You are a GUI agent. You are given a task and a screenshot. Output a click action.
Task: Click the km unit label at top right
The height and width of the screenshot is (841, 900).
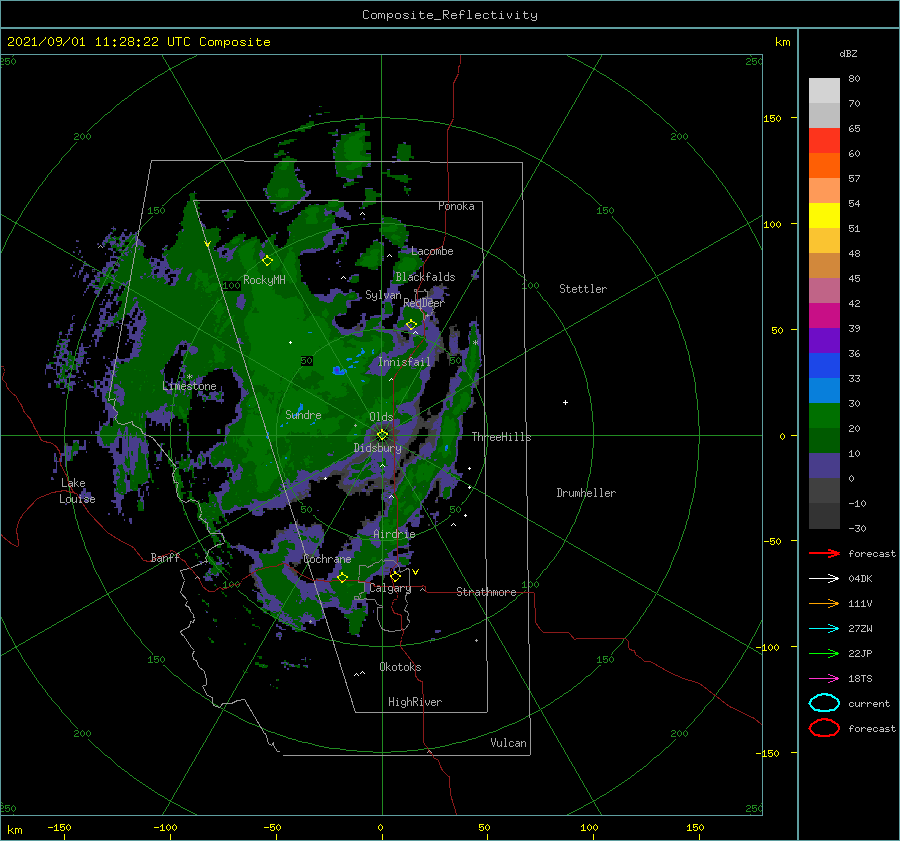tap(782, 42)
